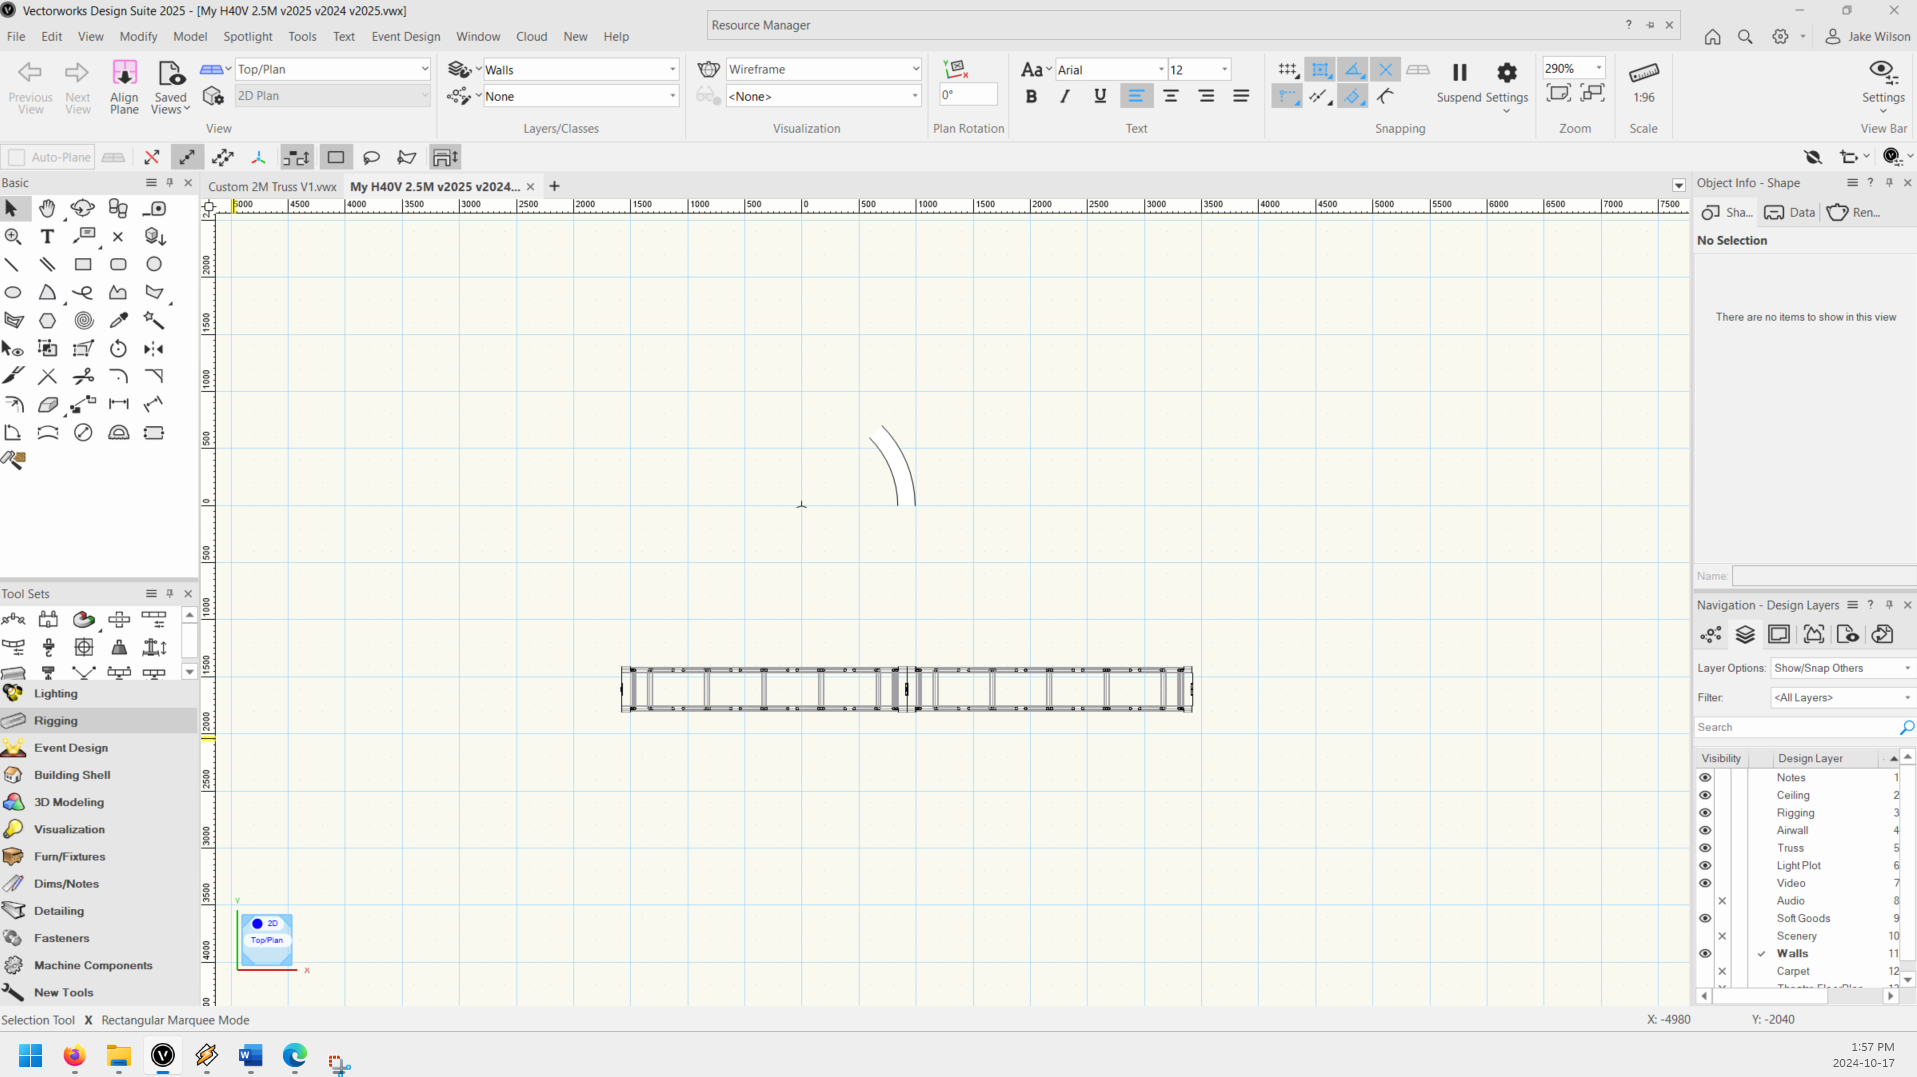
Task: Select the Circle tool
Action: pyautogui.click(x=154, y=265)
